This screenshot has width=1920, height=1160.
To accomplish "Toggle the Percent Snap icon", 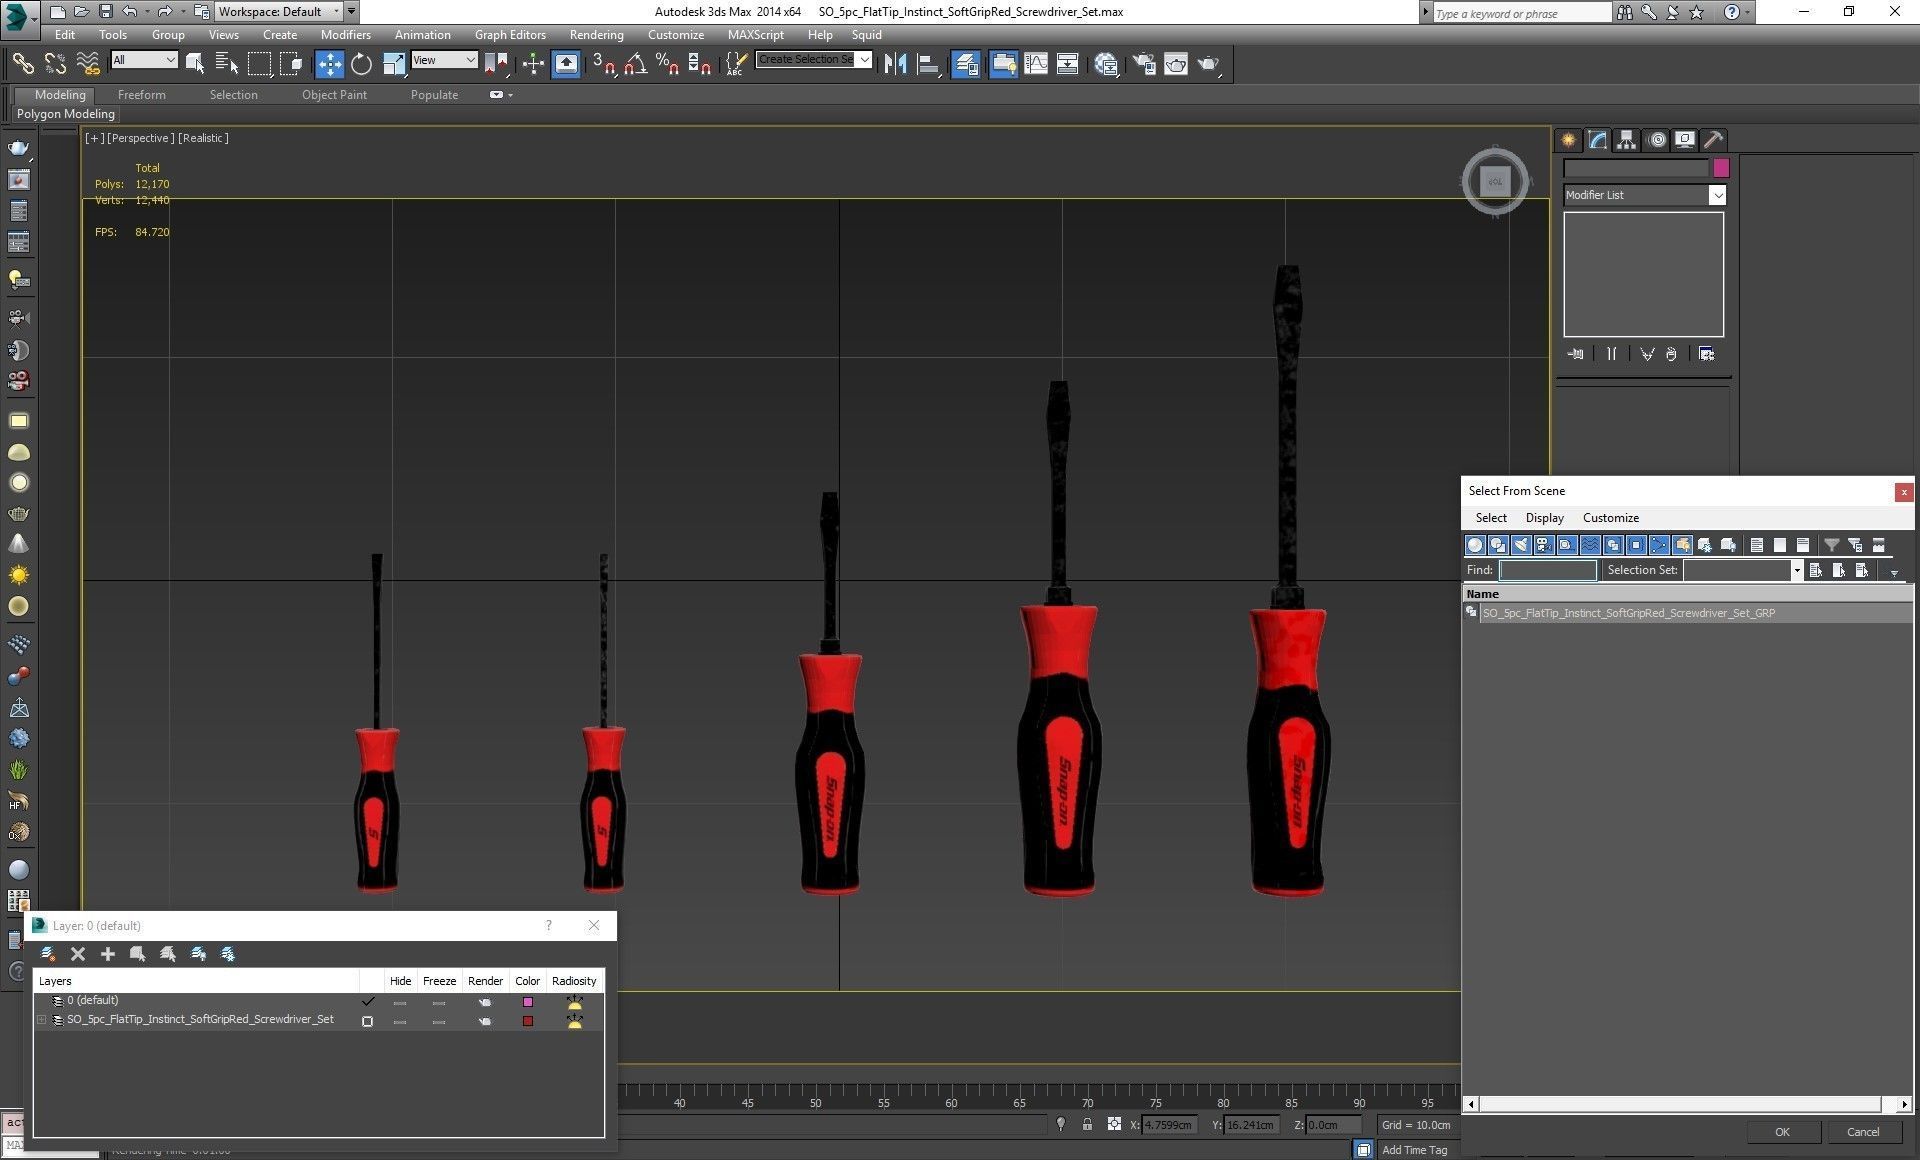I will 667,64.
